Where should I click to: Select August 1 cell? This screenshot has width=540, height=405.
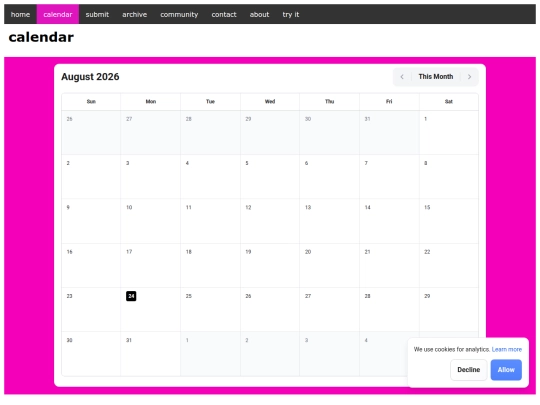[449, 133]
